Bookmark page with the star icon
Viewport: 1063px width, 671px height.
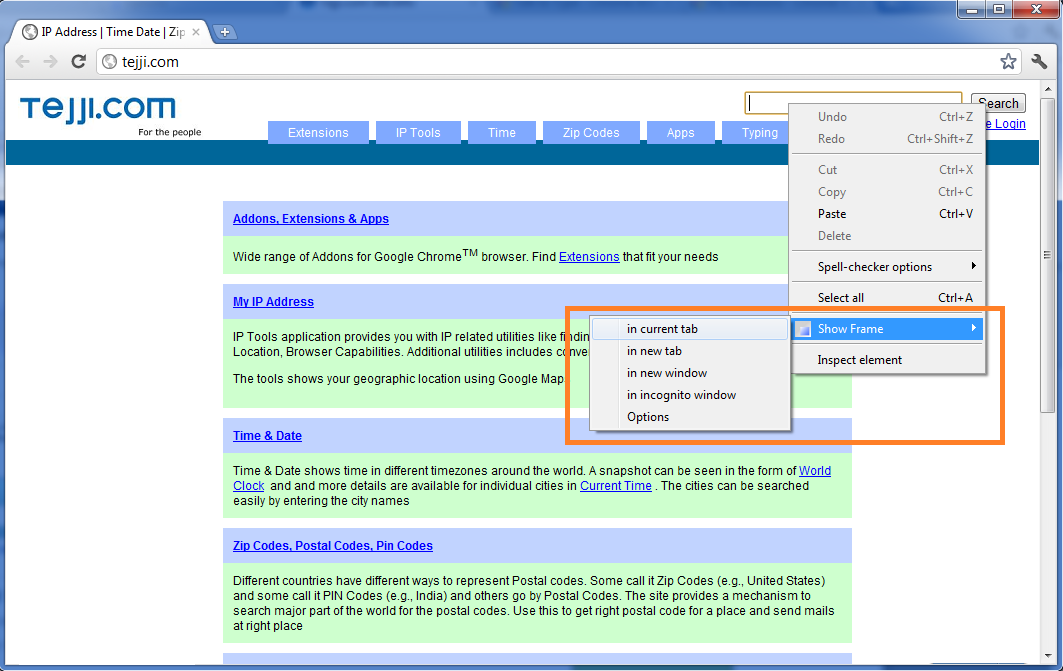pyautogui.click(x=1008, y=62)
